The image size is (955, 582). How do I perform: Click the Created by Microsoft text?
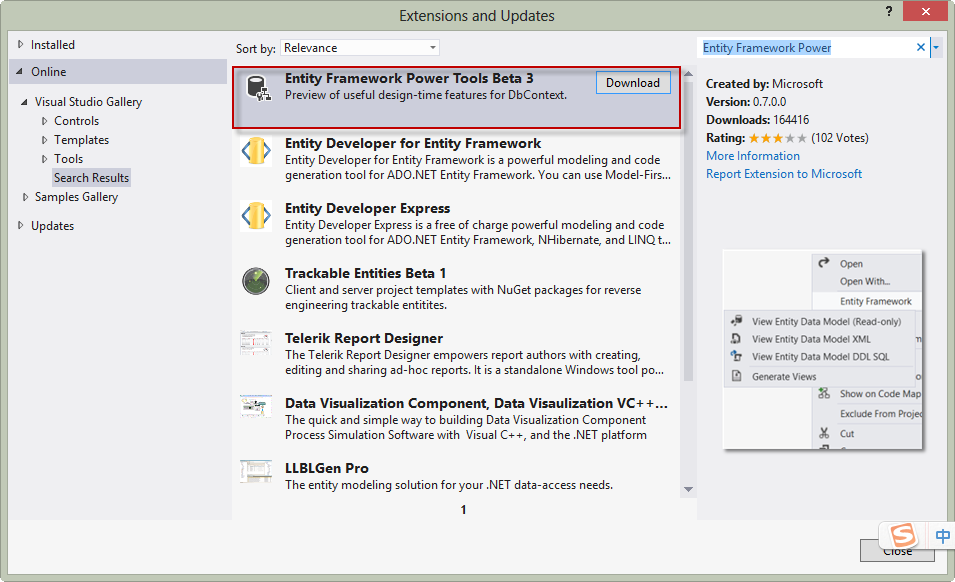pyautogui.click(x=764, y=83)
